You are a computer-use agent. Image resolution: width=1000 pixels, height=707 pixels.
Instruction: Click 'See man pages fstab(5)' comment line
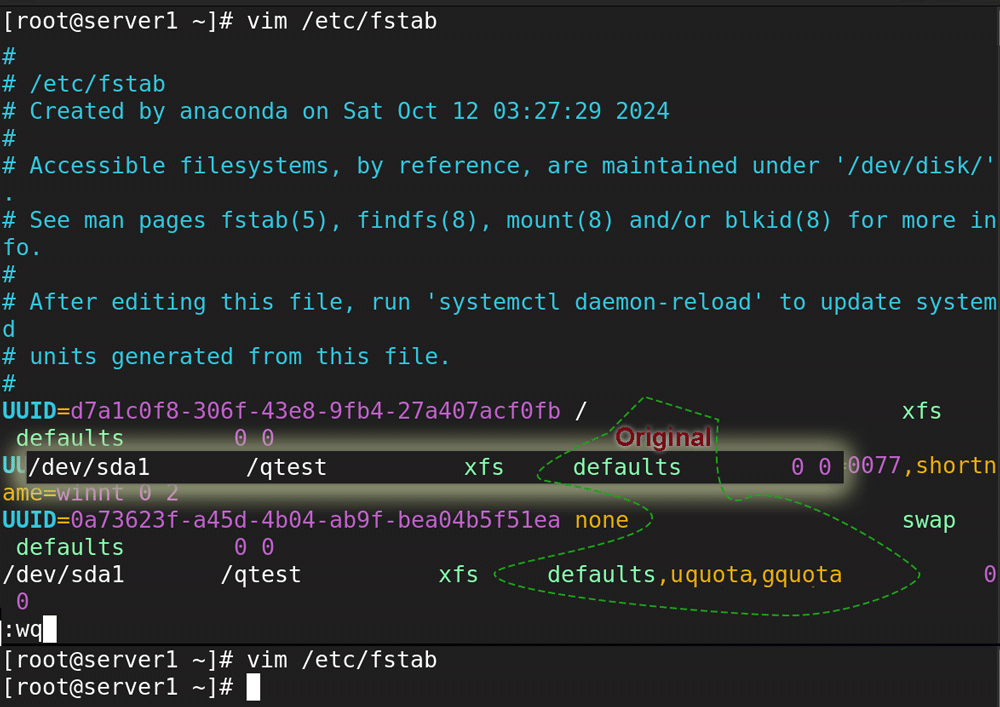tap(499, 221)
